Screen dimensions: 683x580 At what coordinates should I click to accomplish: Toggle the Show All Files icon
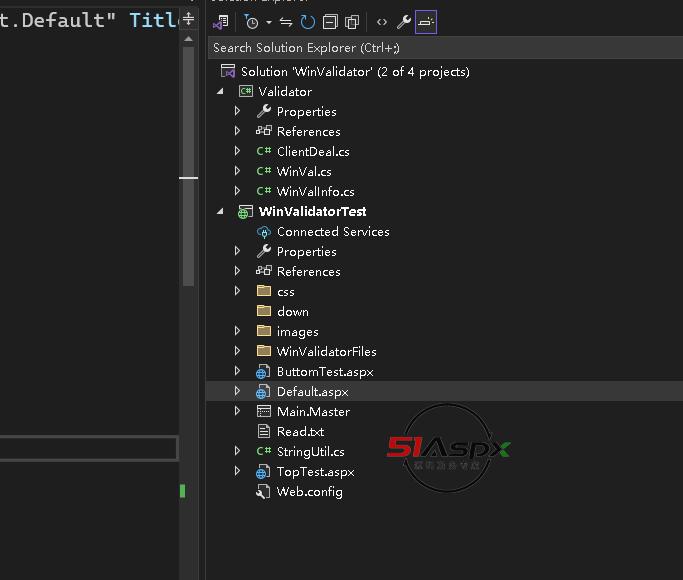[352, 22]
